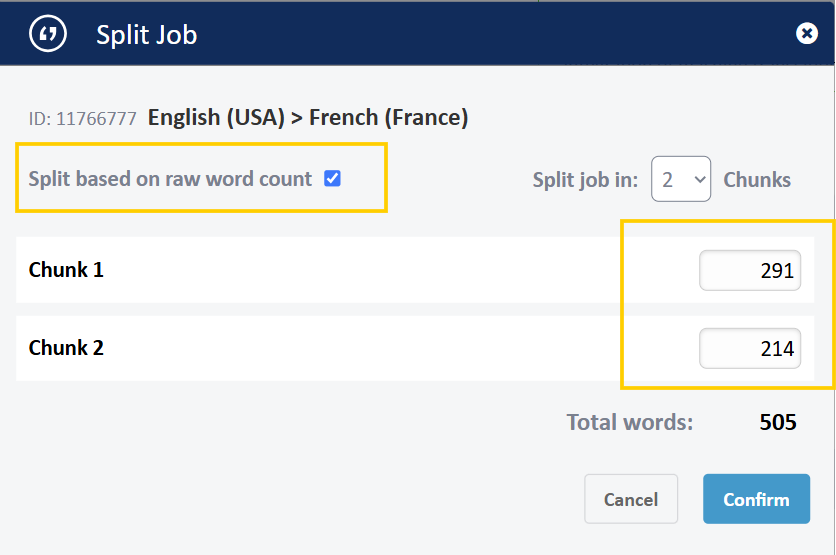Viewport: 836px width, 555px height.
Task: Select the Chunk 2 row label
Action: 66,348
